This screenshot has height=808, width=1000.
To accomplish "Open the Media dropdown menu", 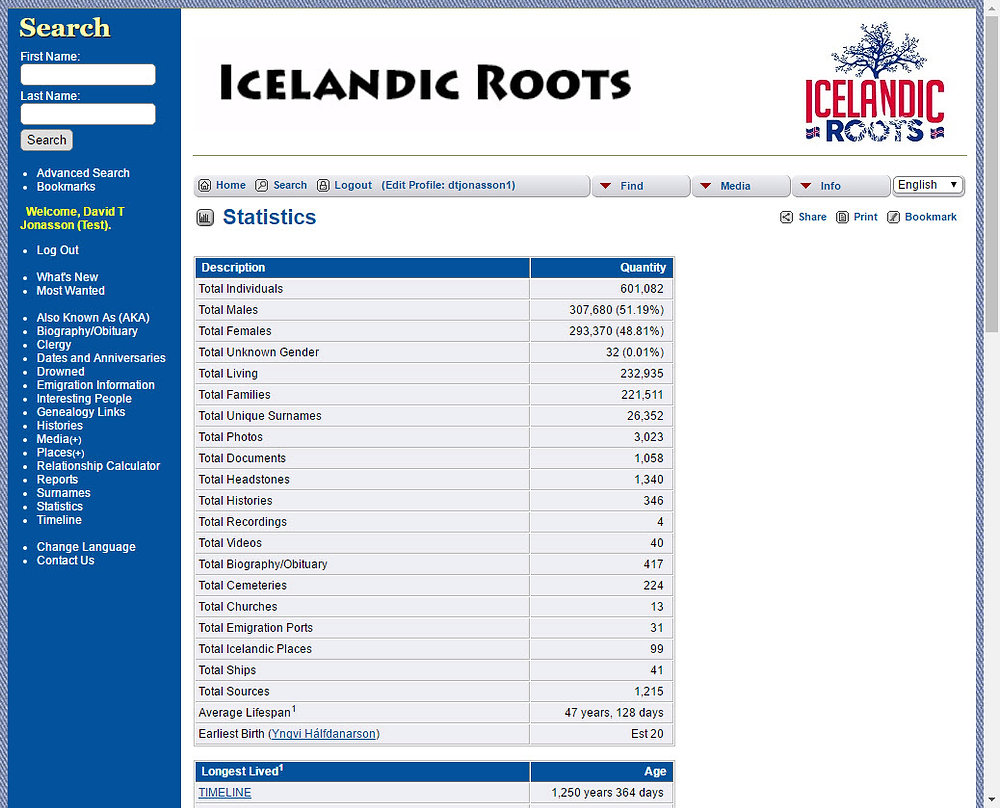I will pyautogui.click(x=740, y=185).
